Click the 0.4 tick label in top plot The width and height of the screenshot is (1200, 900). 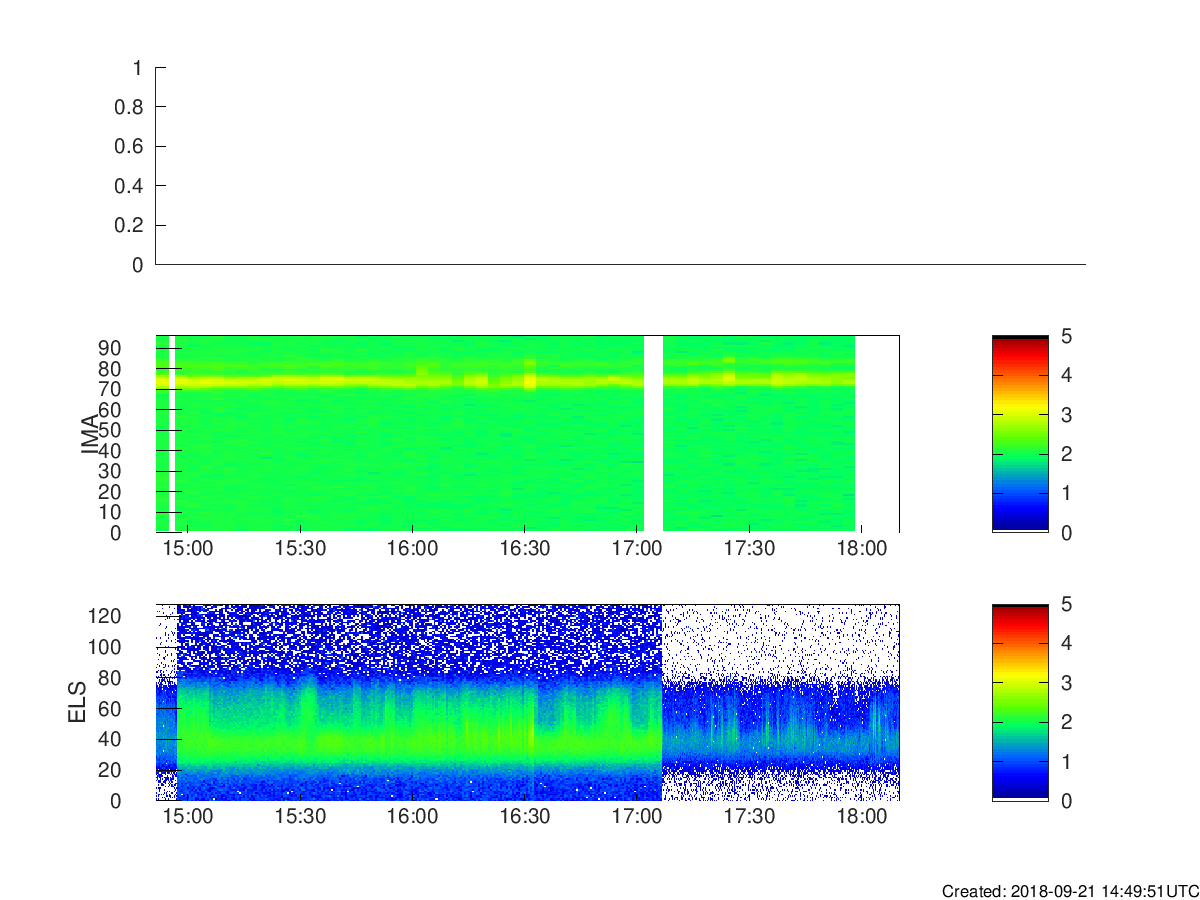click(131, 186)
